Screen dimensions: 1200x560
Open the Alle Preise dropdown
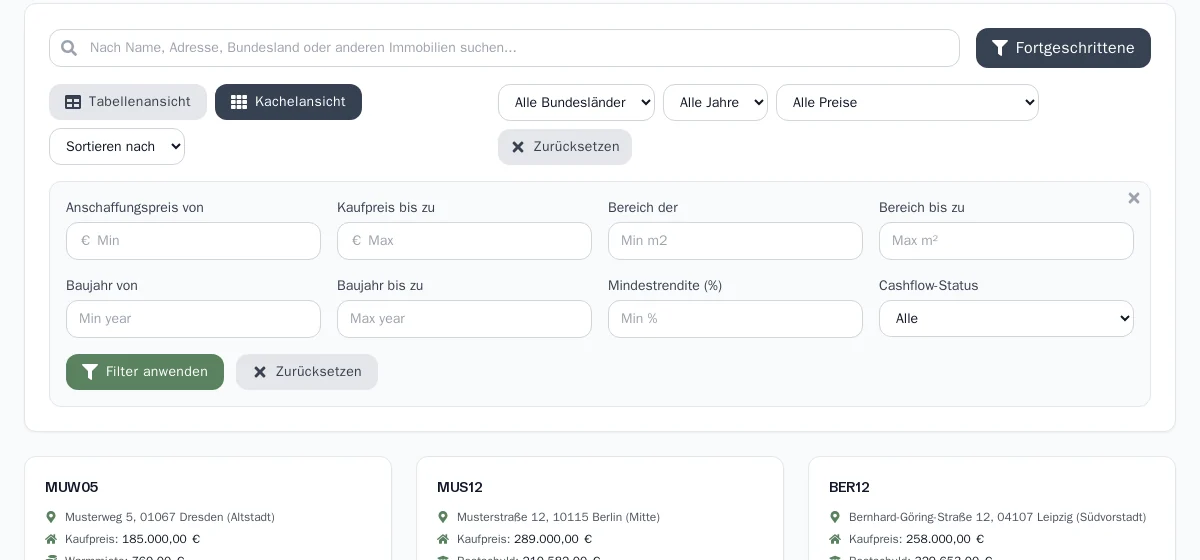[907, 102]
